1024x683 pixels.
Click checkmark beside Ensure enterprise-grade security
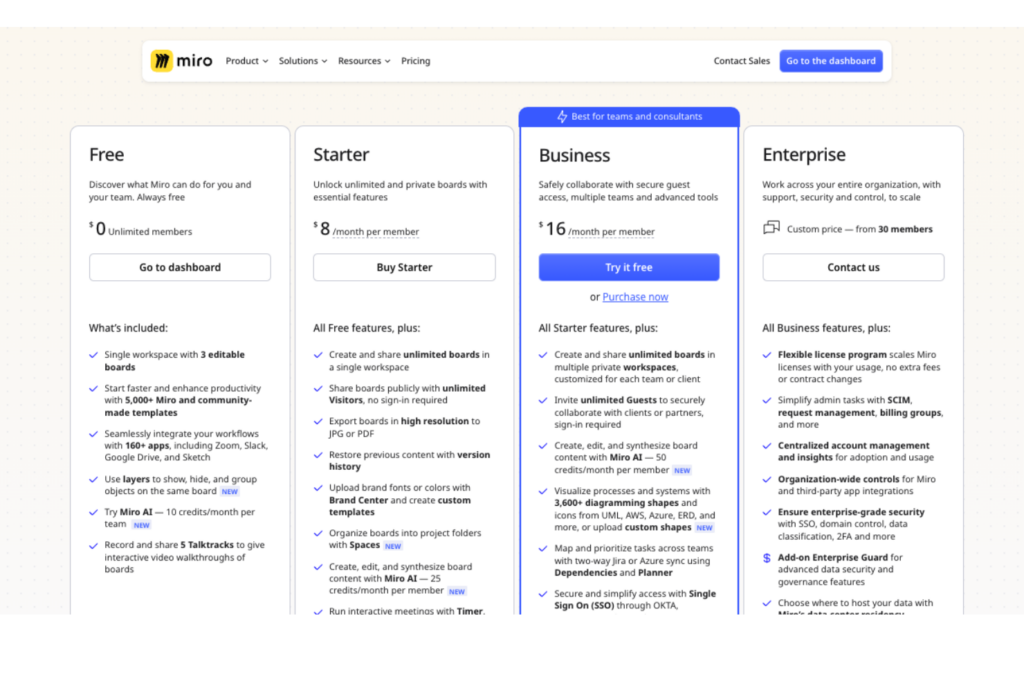[767, 513]
